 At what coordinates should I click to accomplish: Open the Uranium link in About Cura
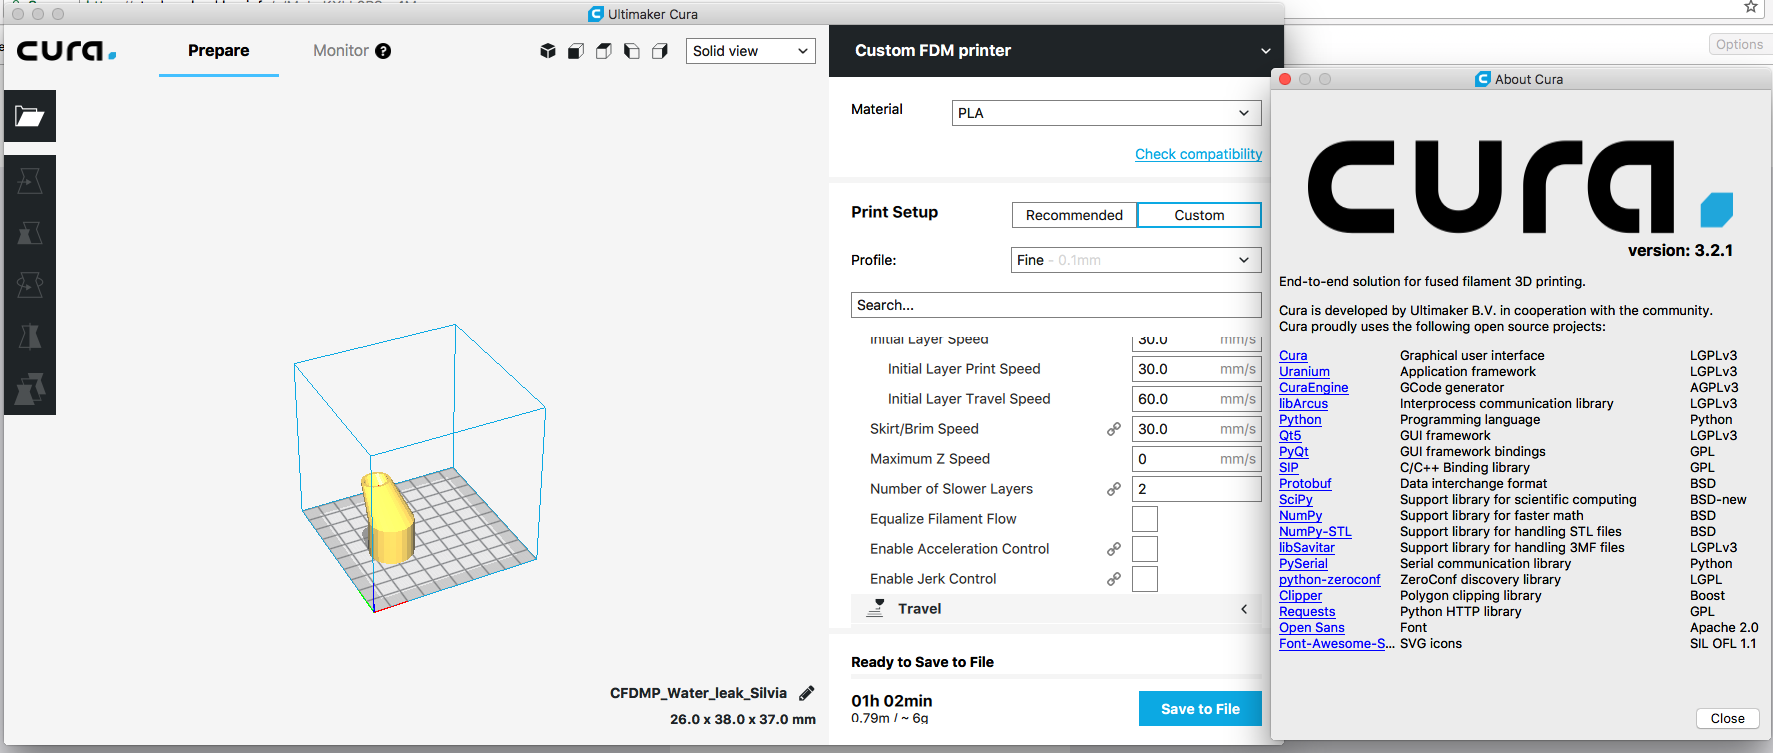click(x=1304, y=372)
